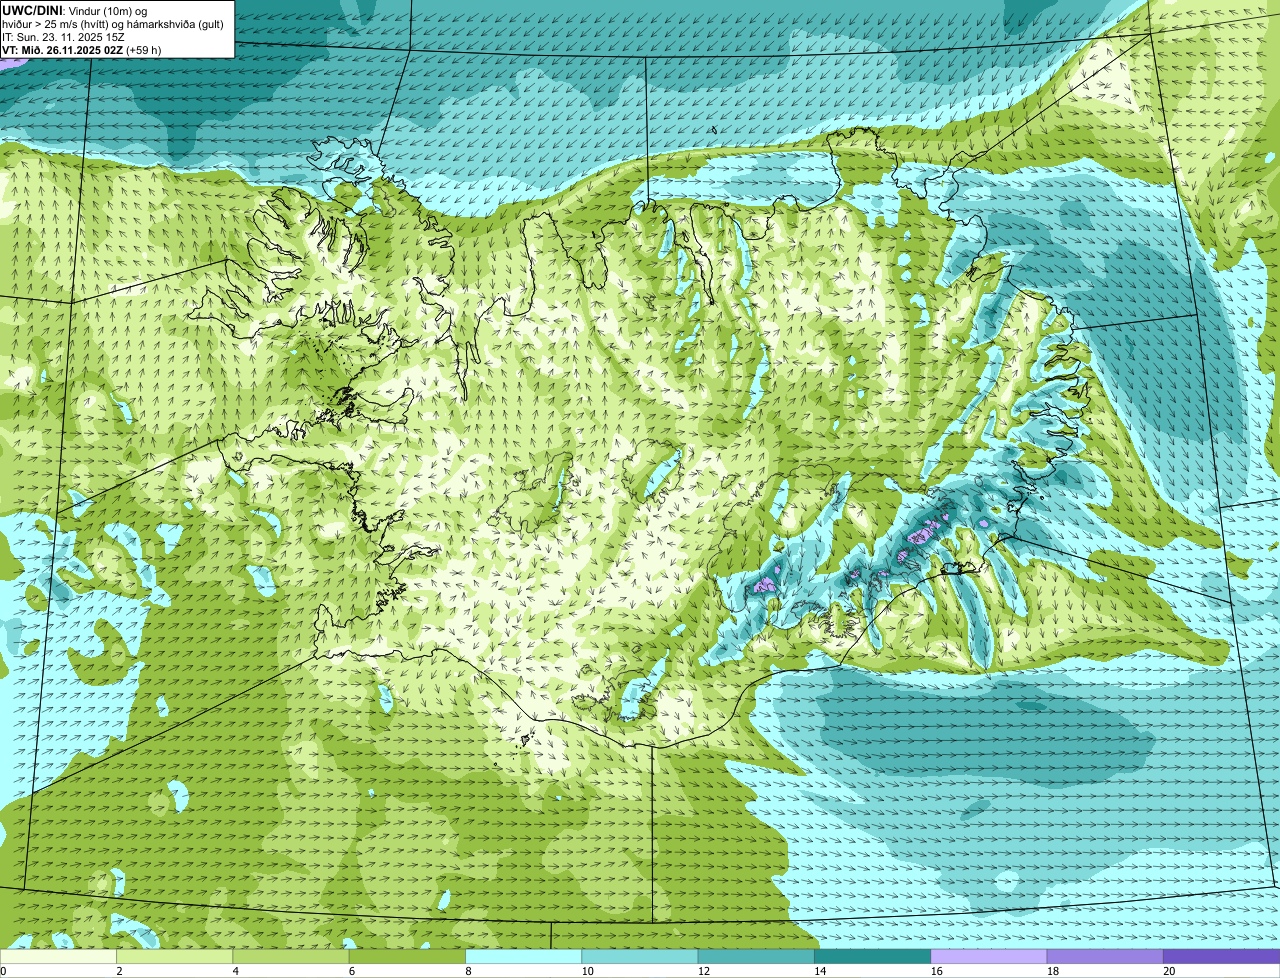Click the 'UWC/DINI: Vindur (10m) og' title line

coord(75,10)
